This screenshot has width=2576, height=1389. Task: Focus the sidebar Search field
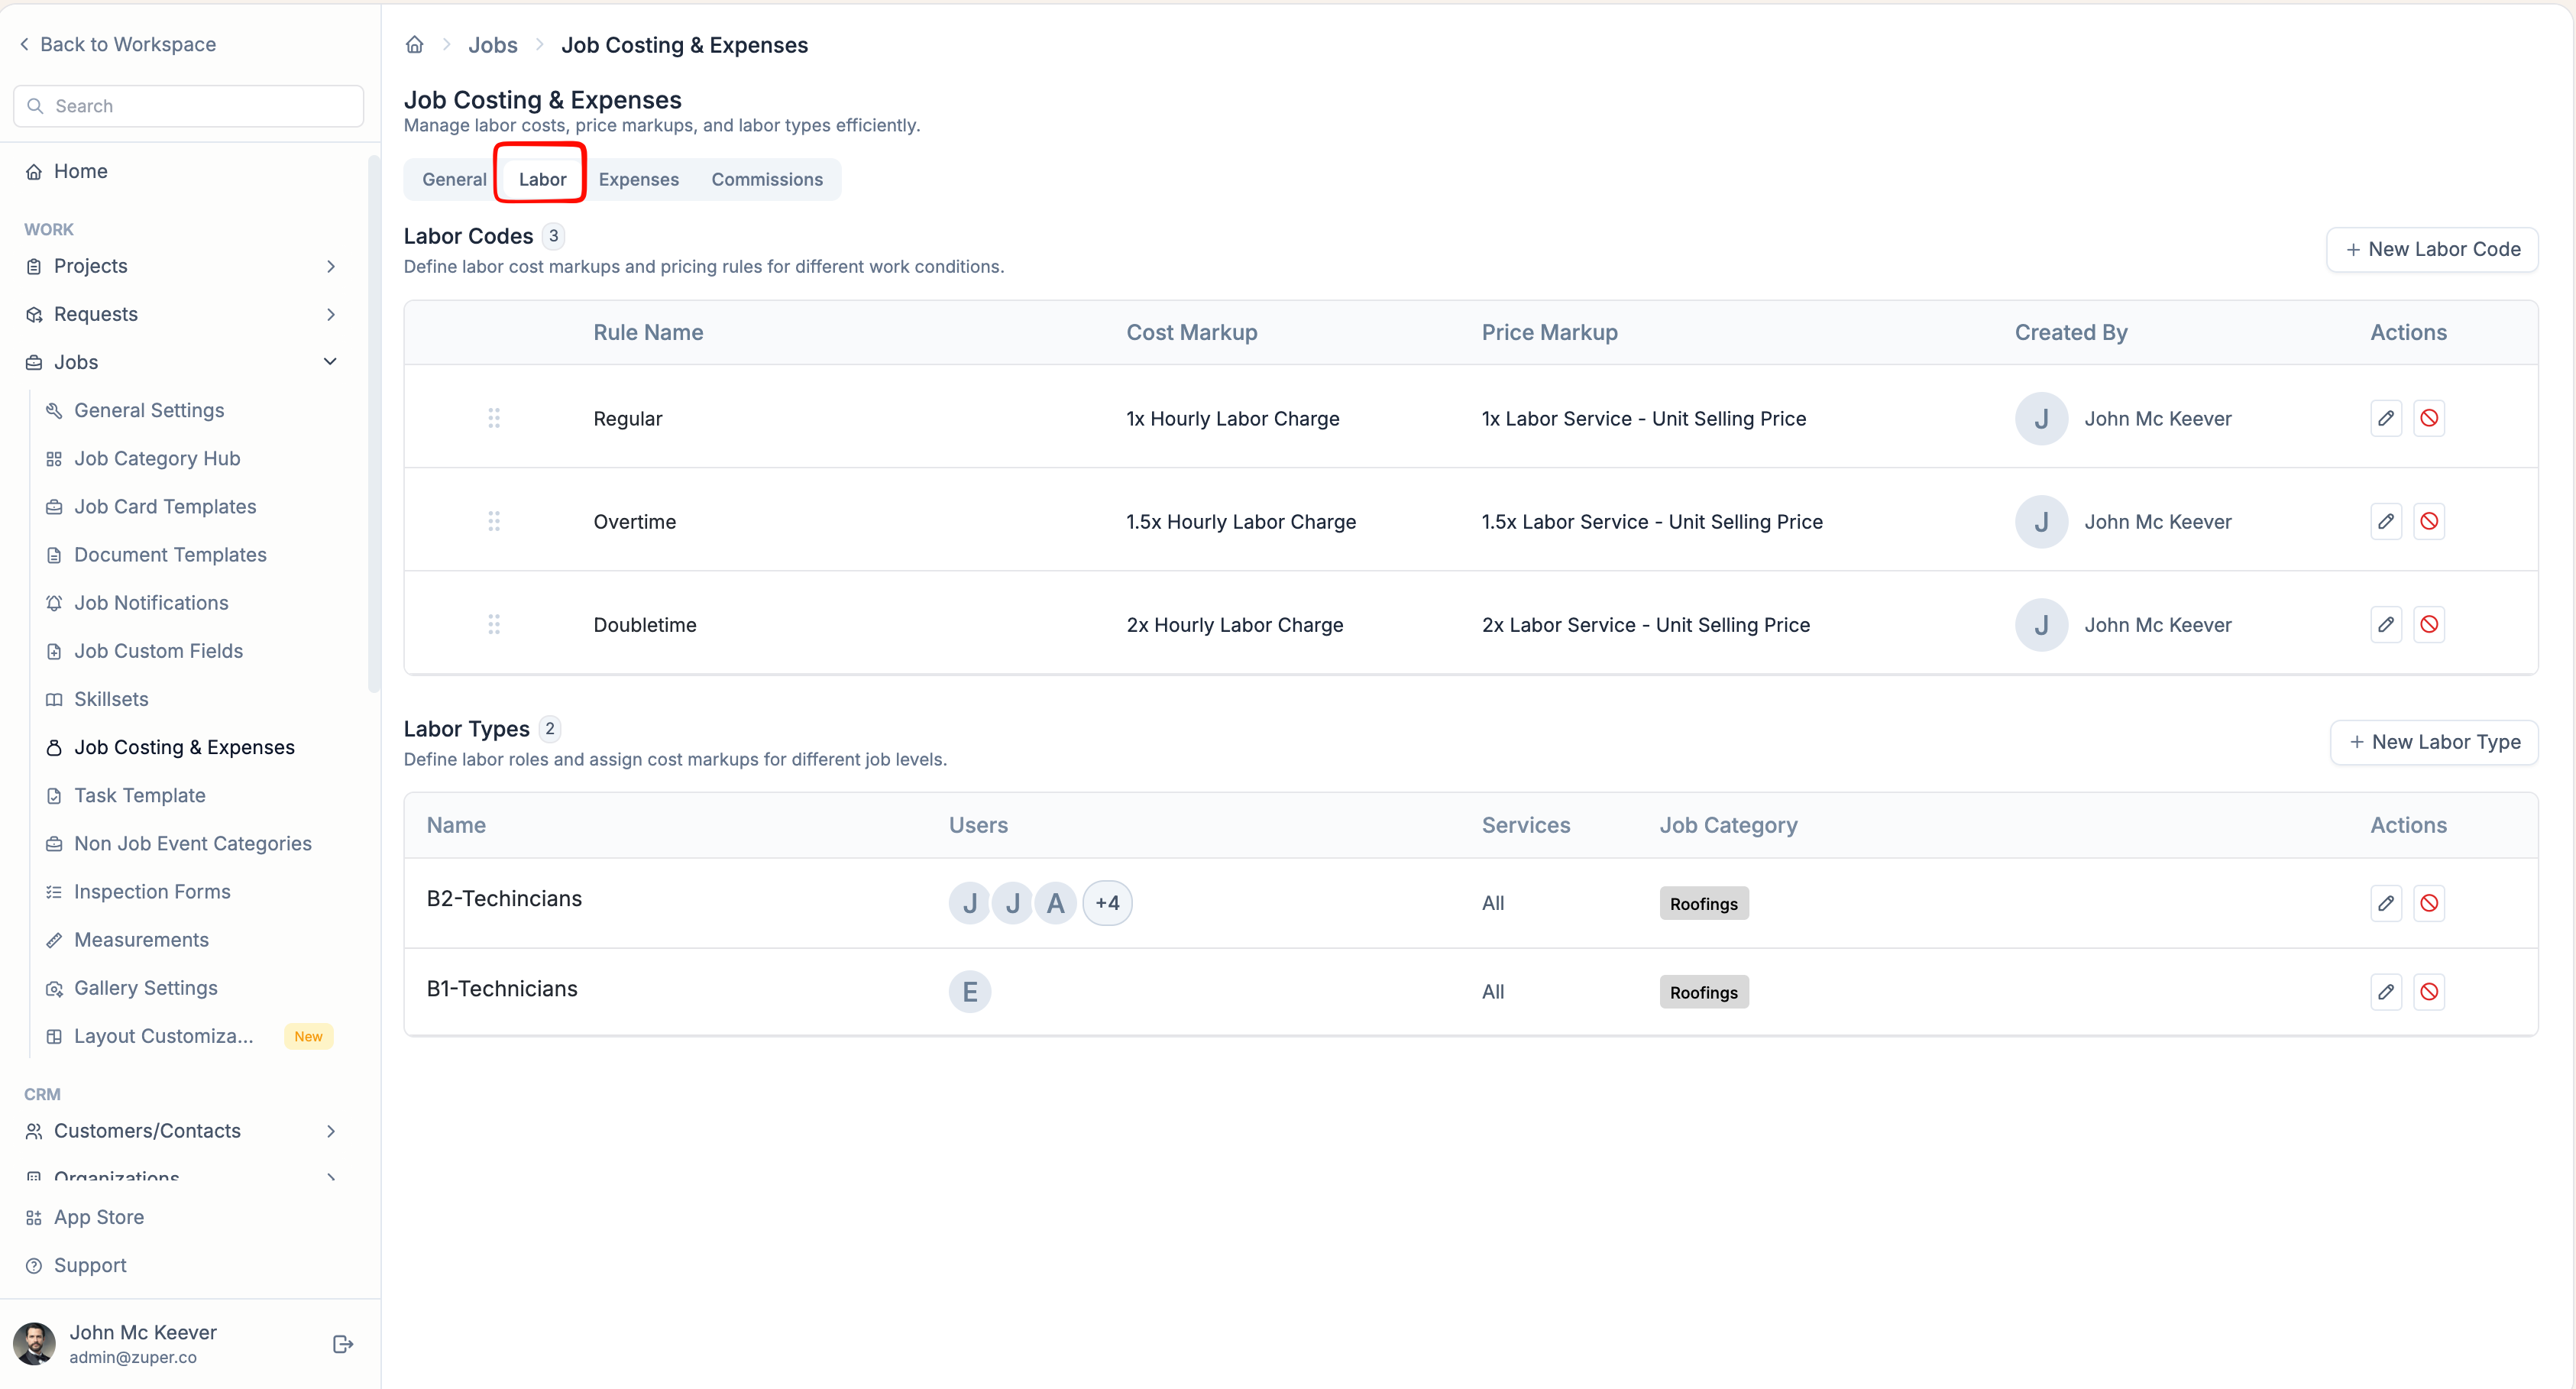(x=189, y=106)
